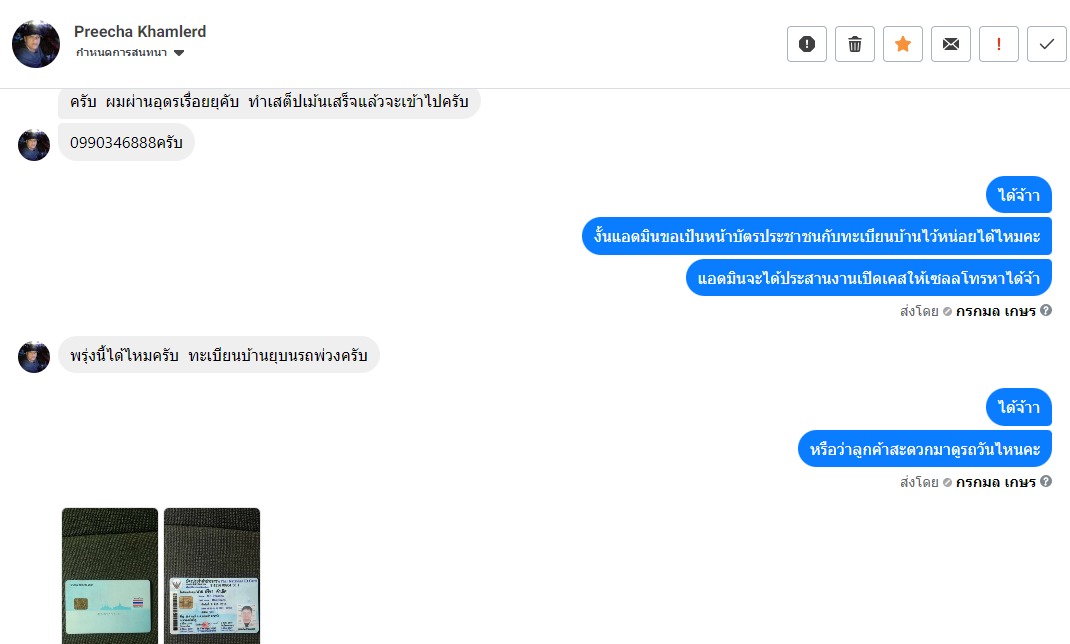This screenshot has width=1070, height=644.
Task: Mark conversation as spam with exclamation icon
Action: (x=807, y=44)
